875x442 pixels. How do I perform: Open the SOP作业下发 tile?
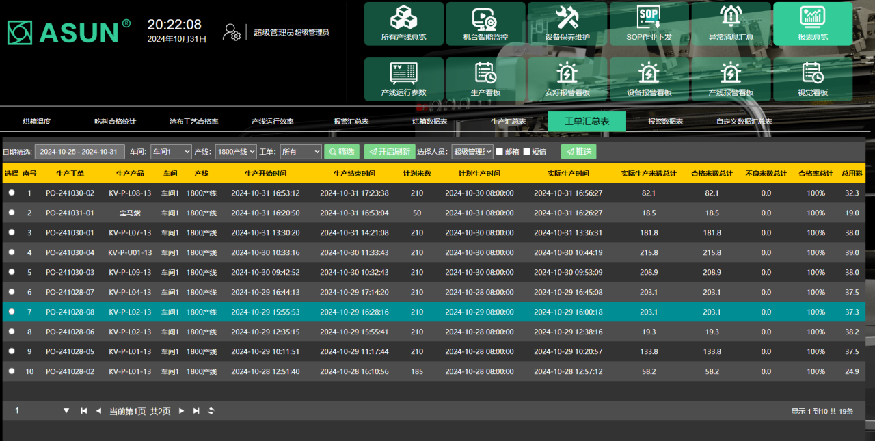point(649,24)
